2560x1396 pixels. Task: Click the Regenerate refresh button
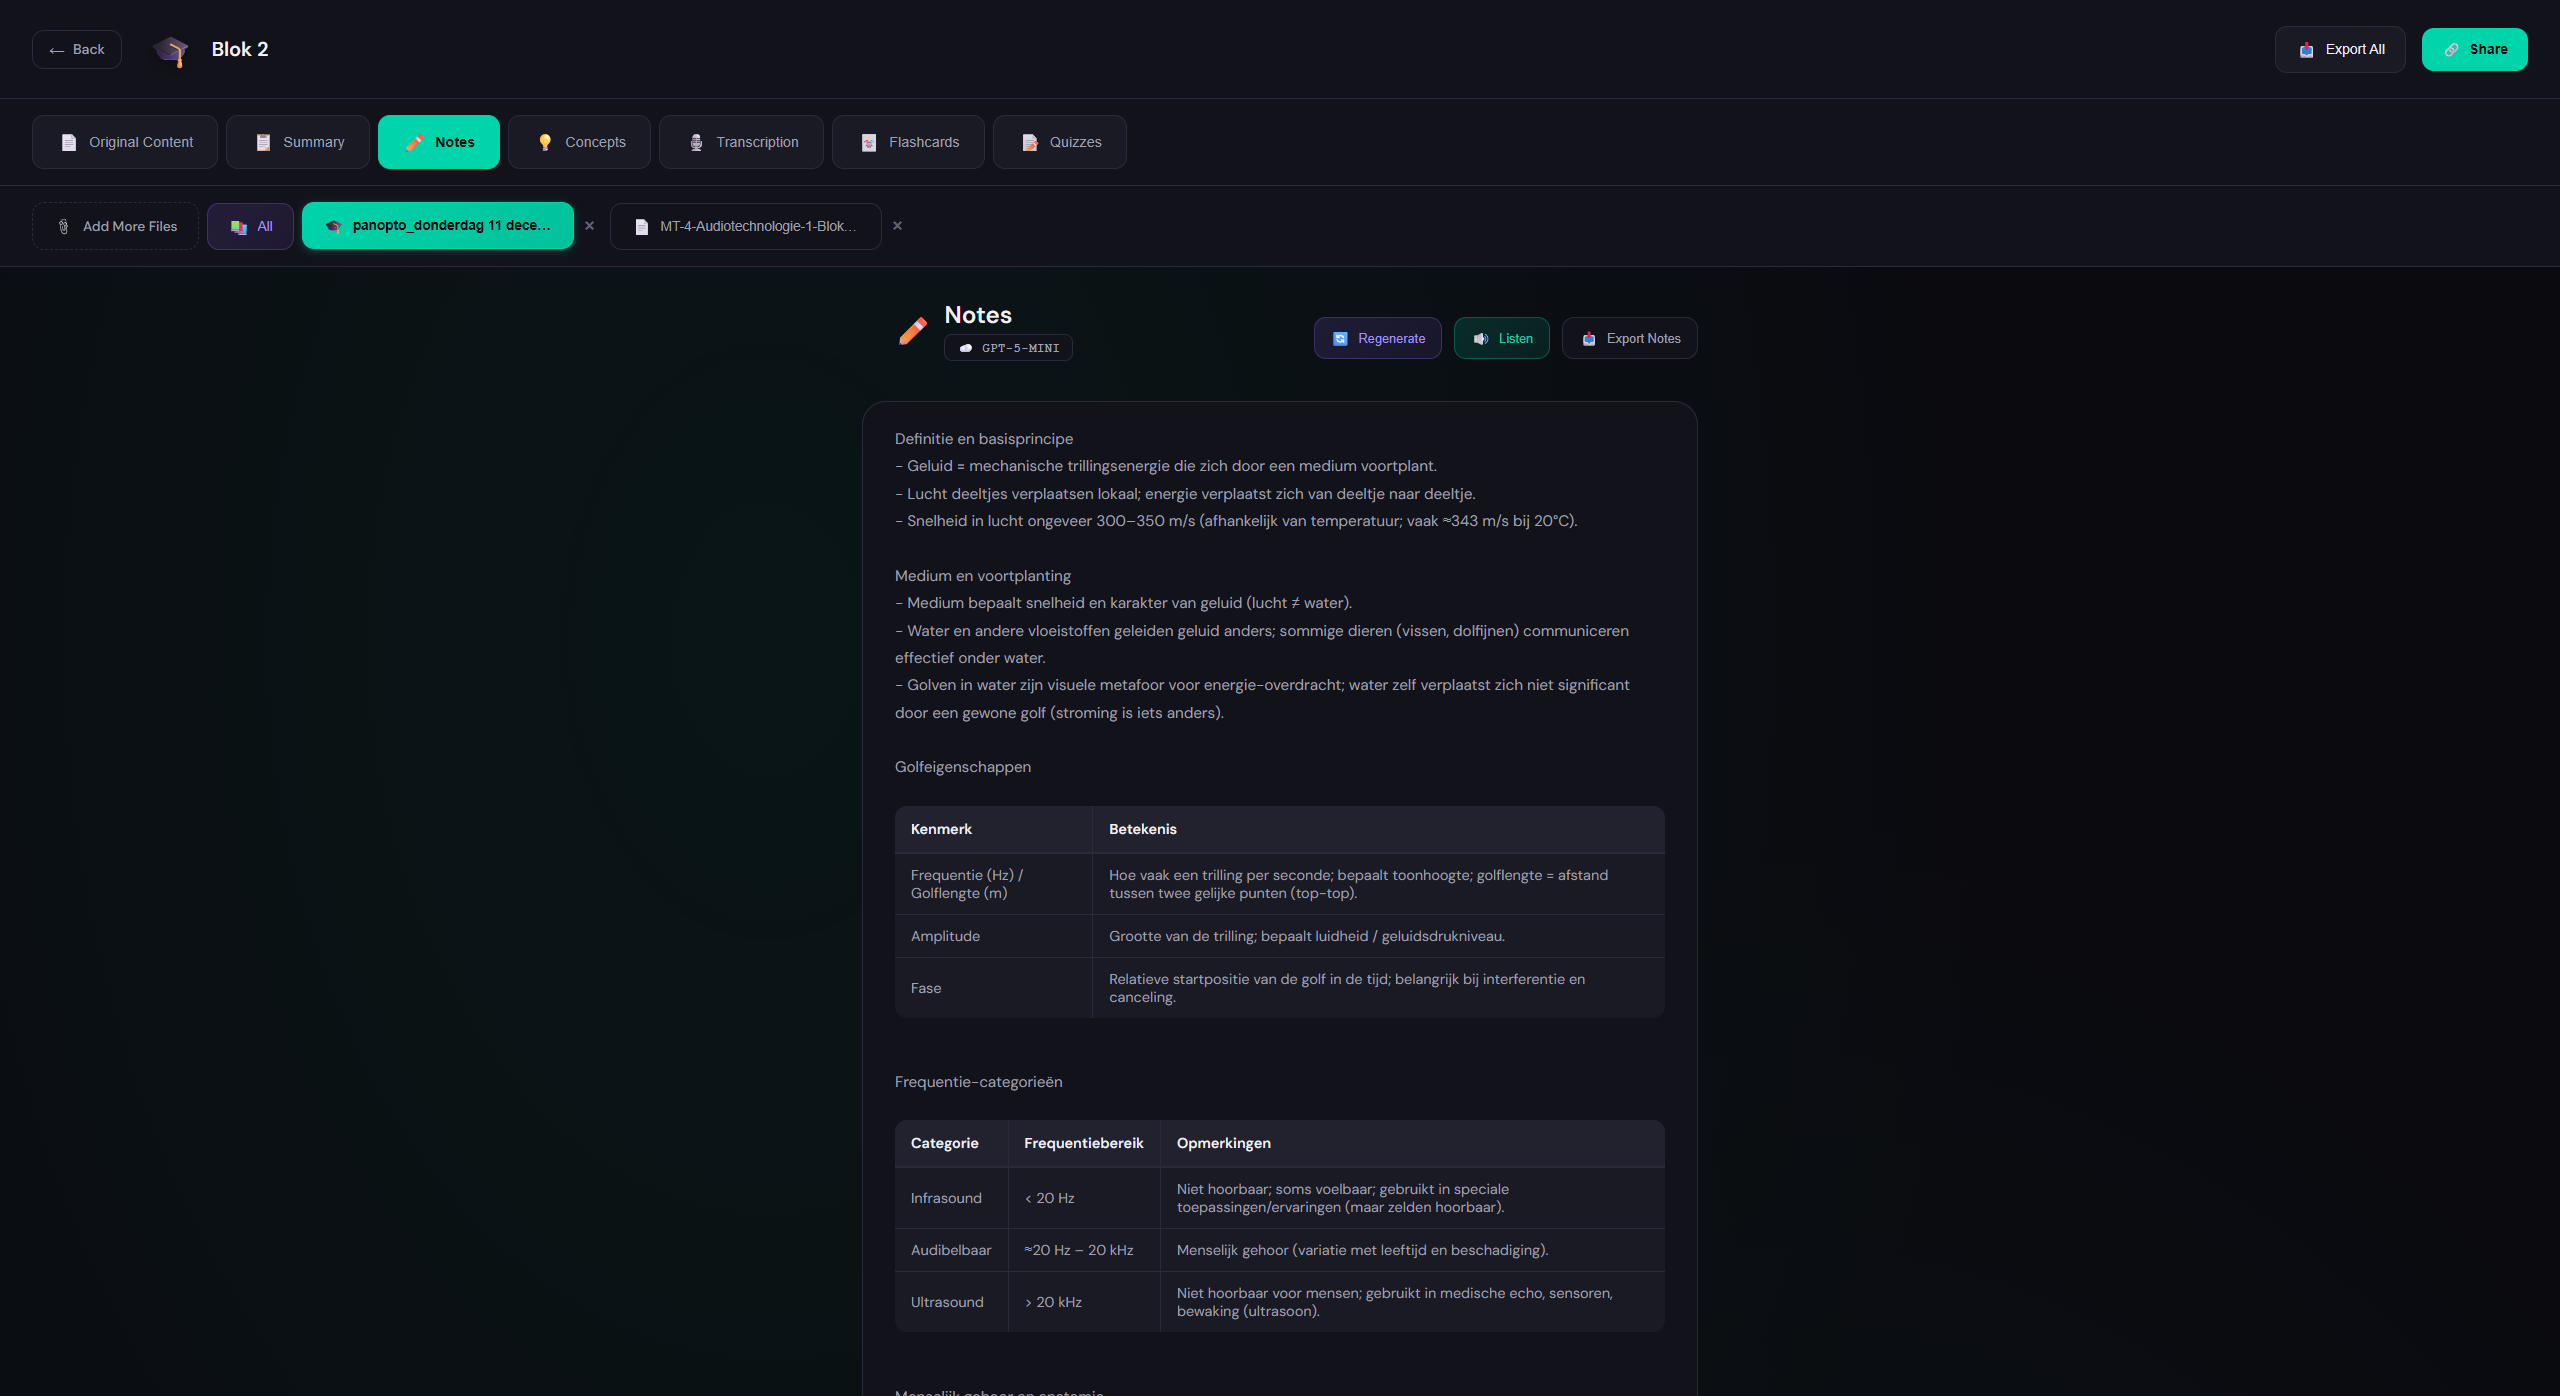(x=1377, y=338)
